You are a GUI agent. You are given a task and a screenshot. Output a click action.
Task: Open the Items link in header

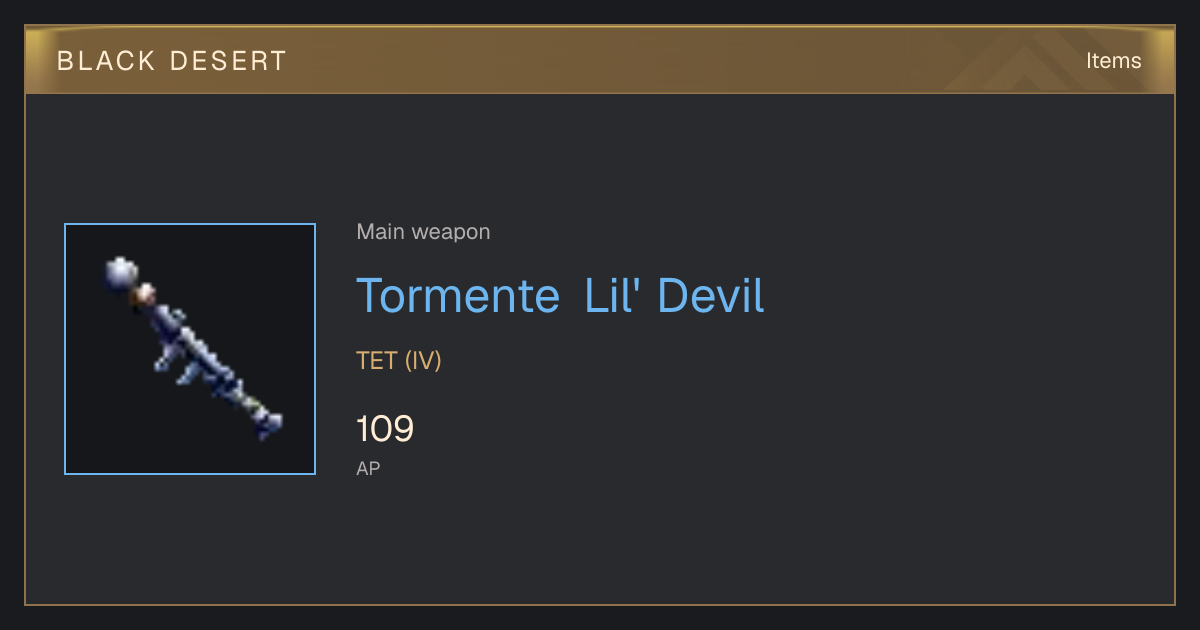1113,61
